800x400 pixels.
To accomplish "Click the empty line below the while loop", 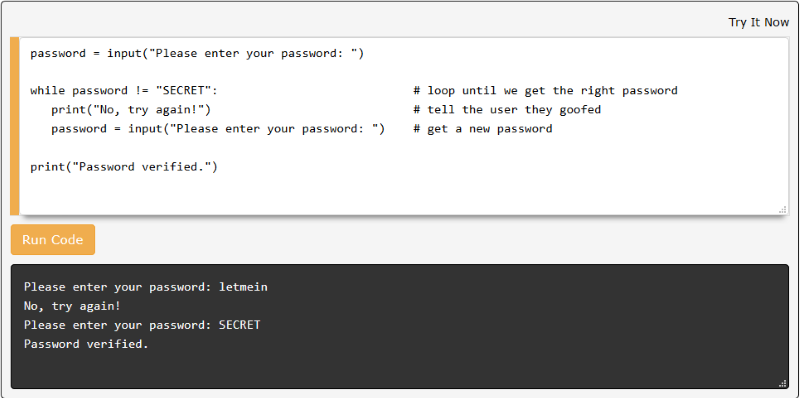I will tap(300, 147).
